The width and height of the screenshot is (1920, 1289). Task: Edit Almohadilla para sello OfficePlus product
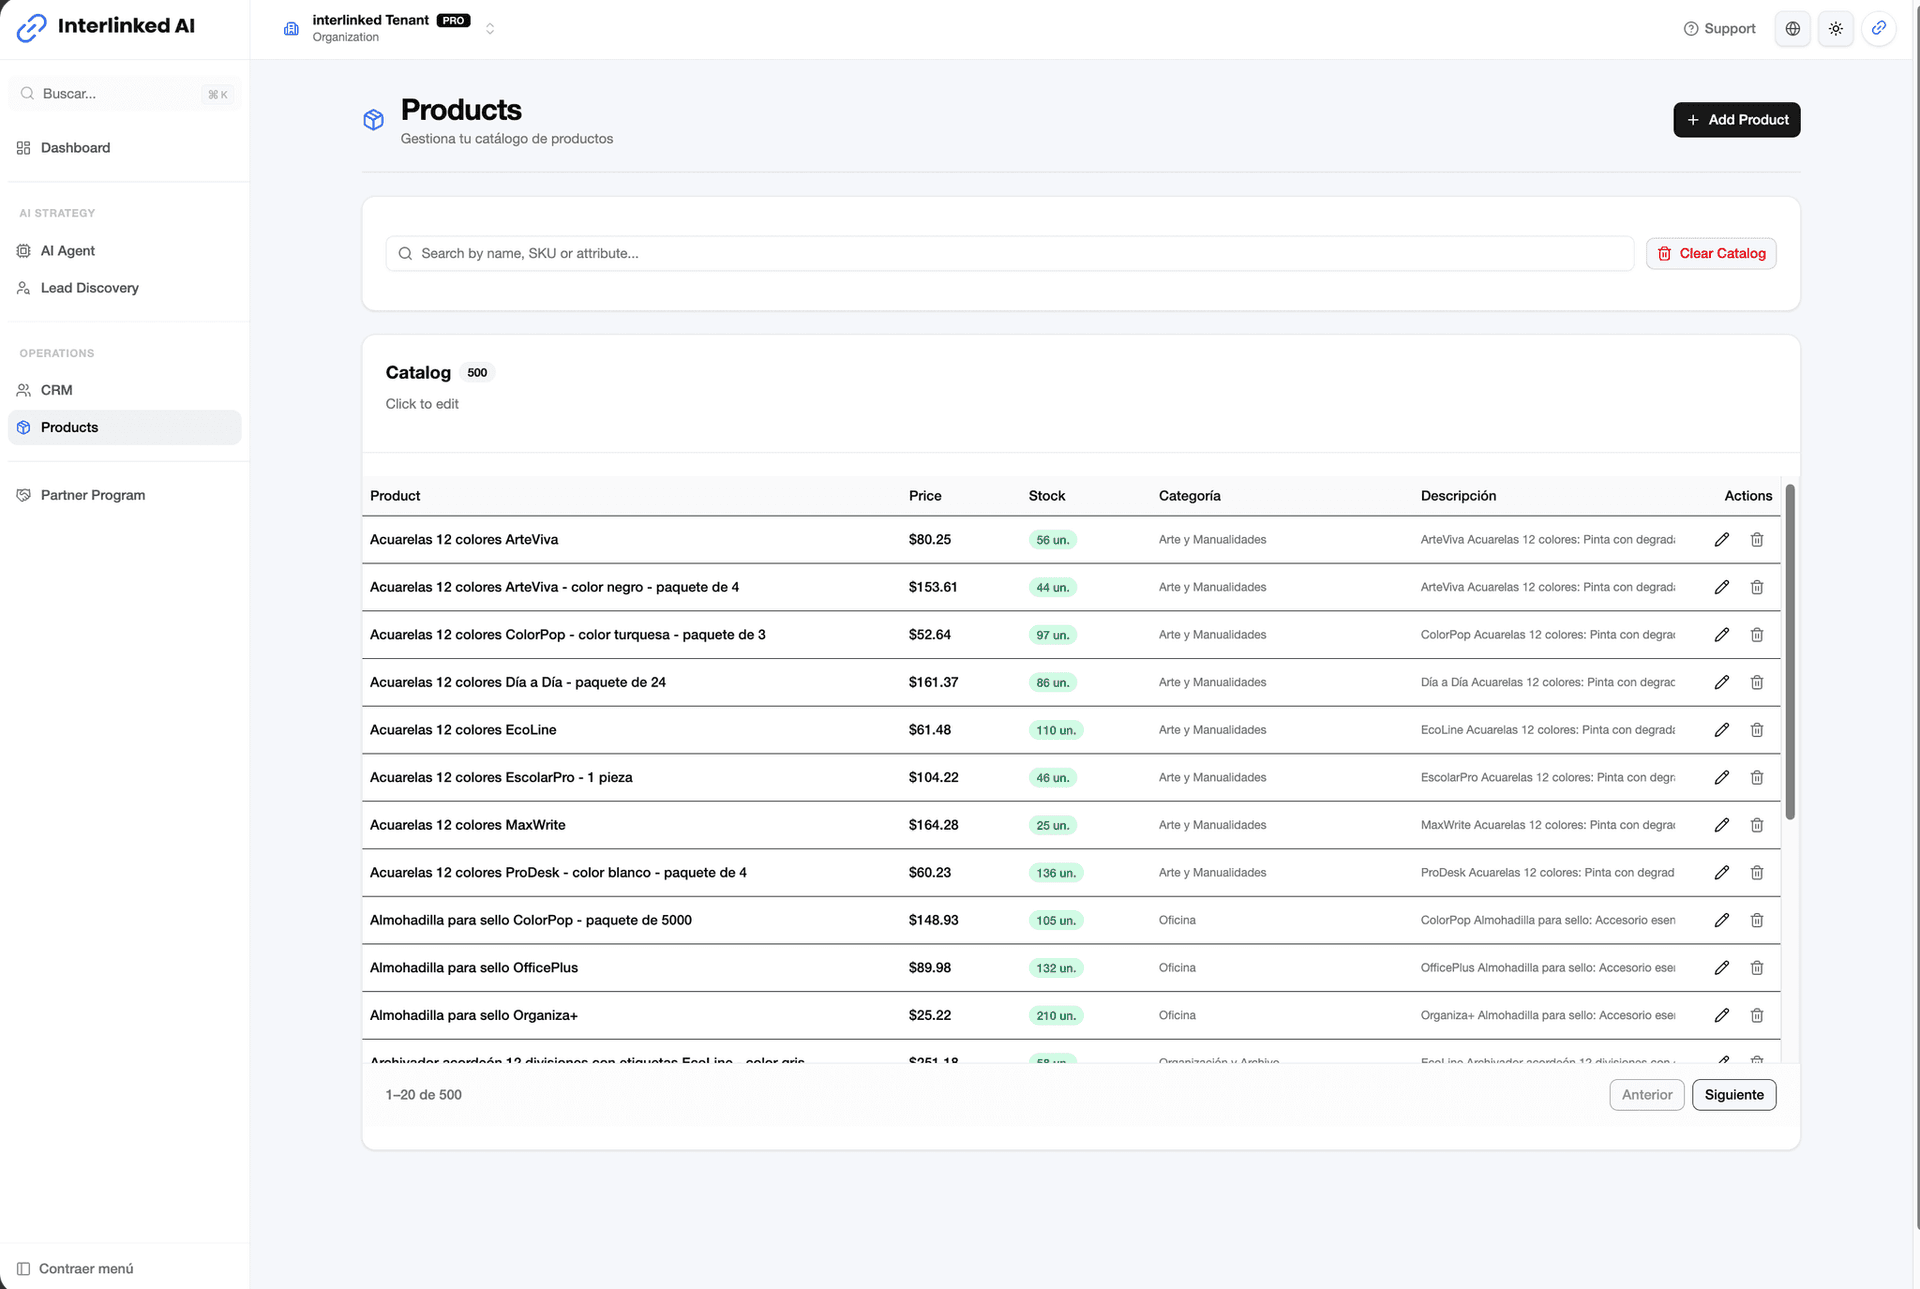pos(1721,967)
